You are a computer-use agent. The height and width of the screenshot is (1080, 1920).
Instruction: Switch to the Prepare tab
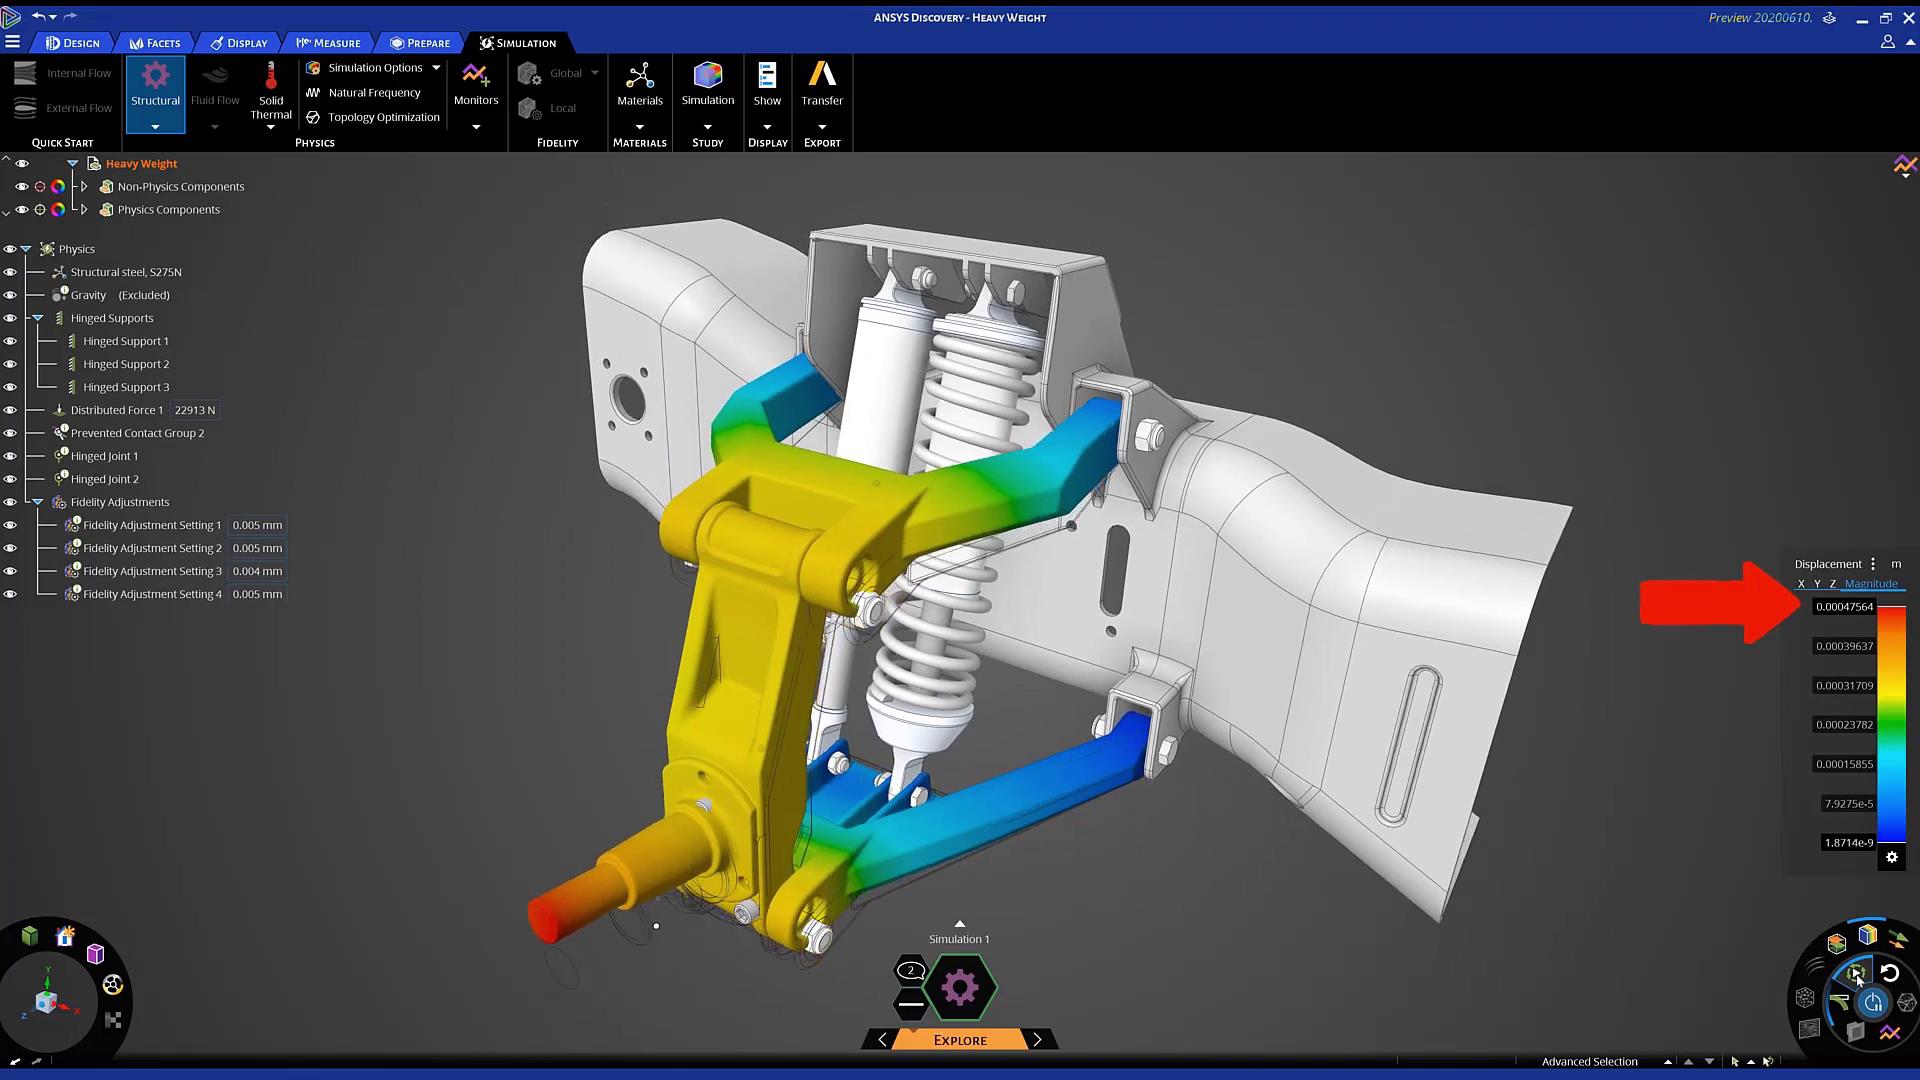coord(420,43)
